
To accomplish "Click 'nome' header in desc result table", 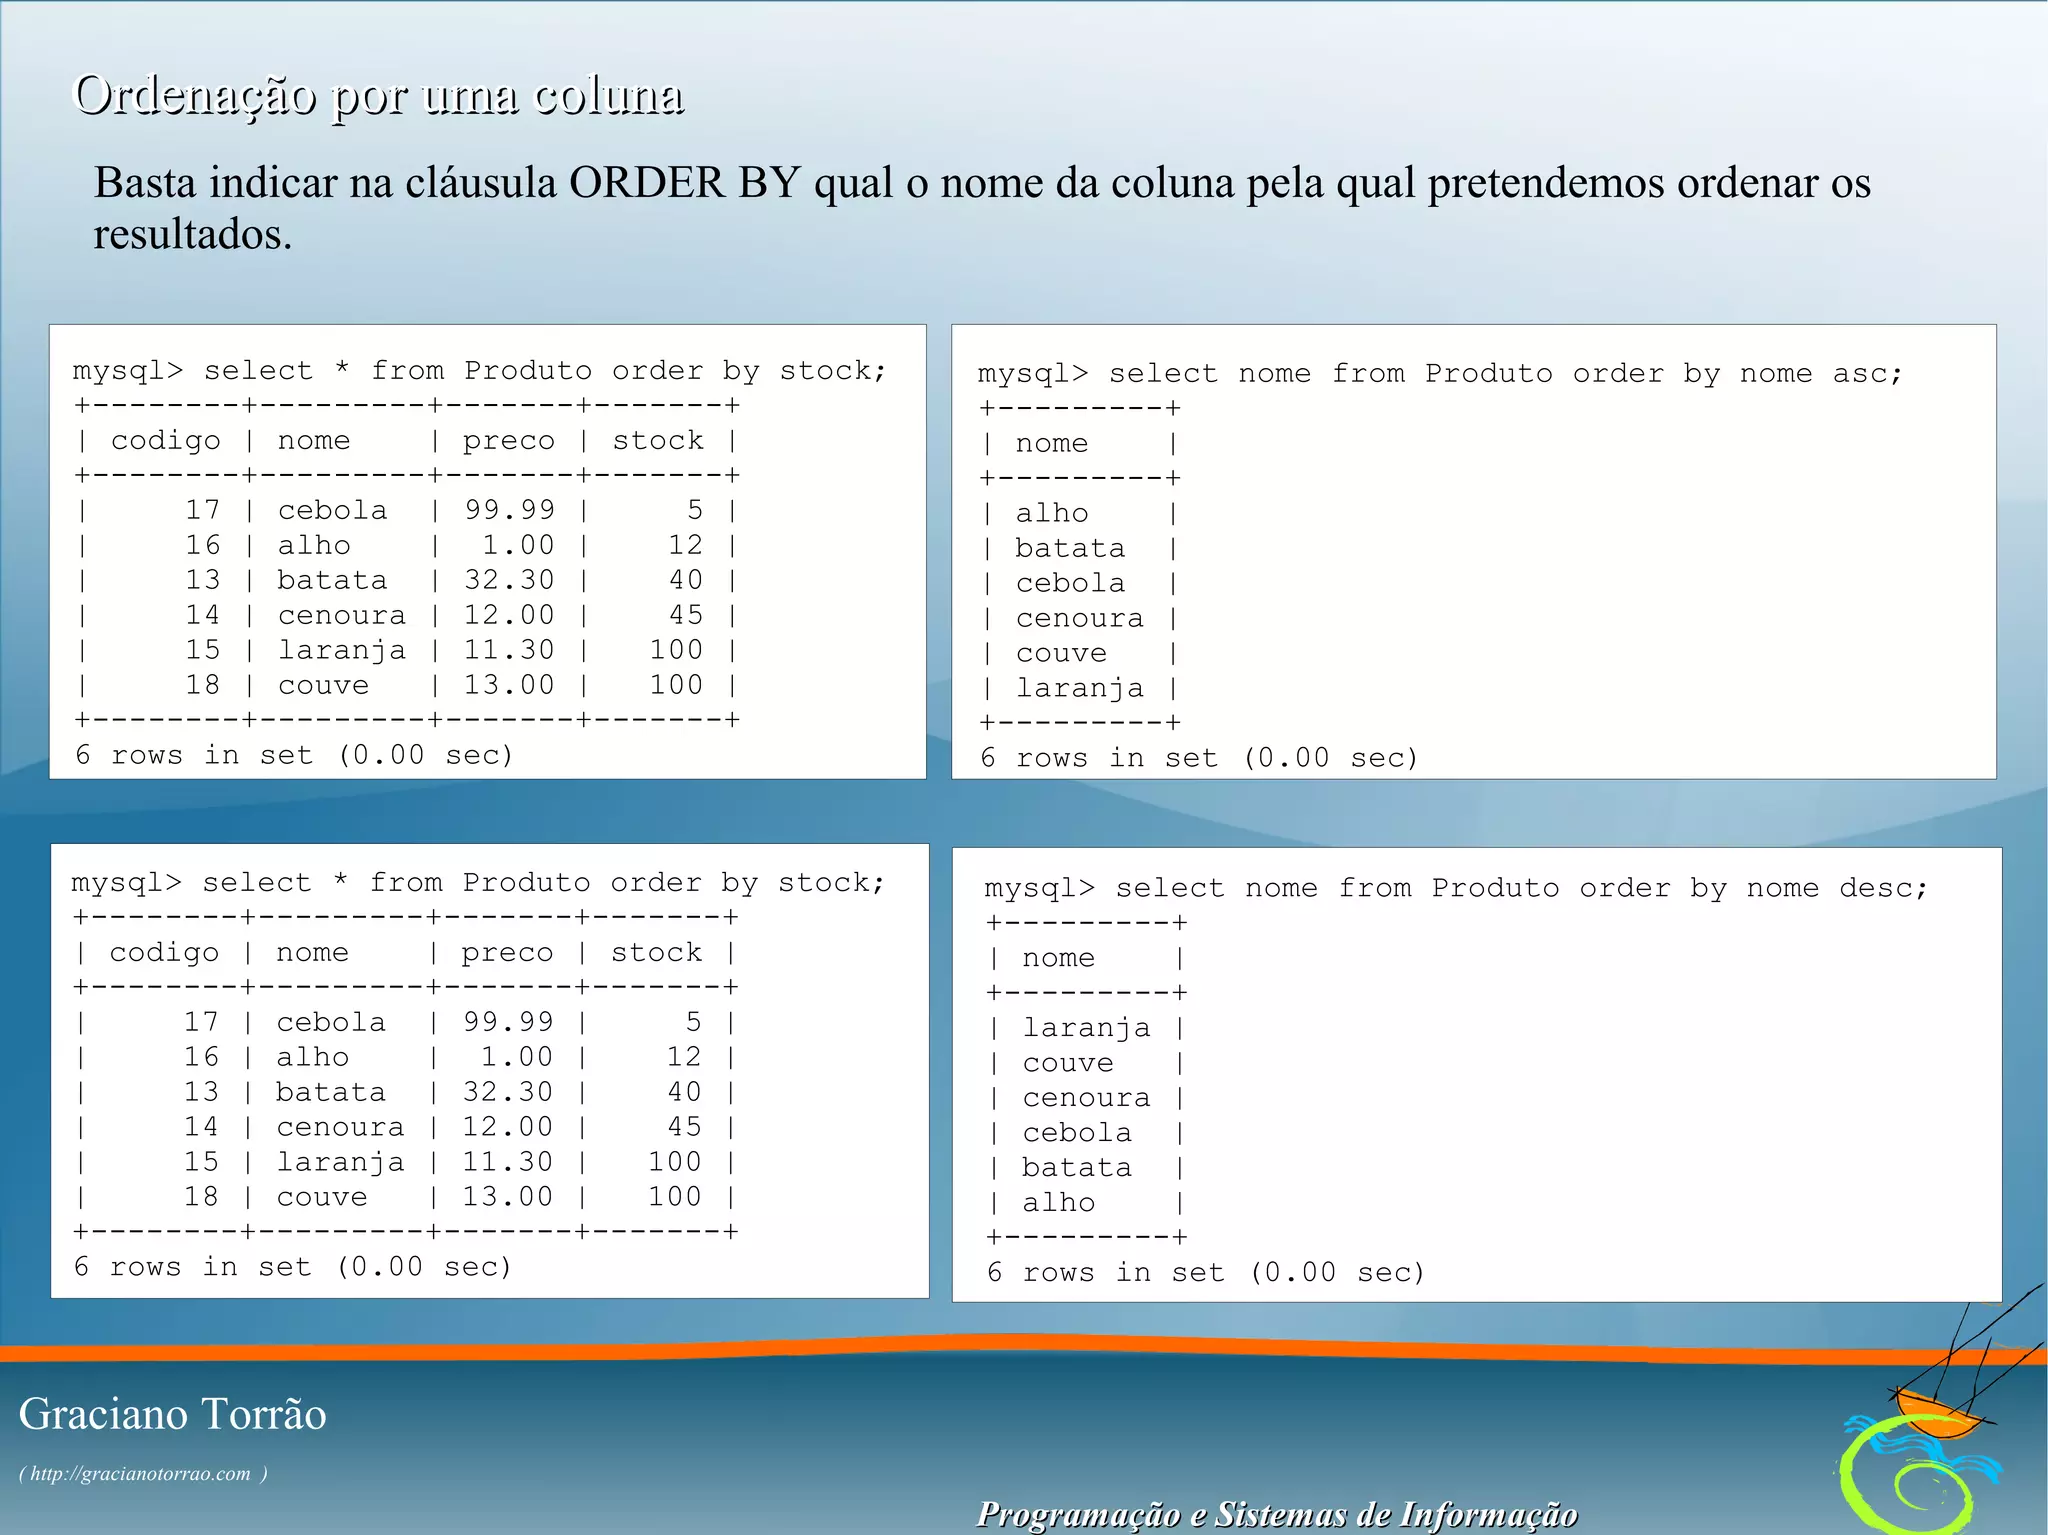I will (1058, 958).
